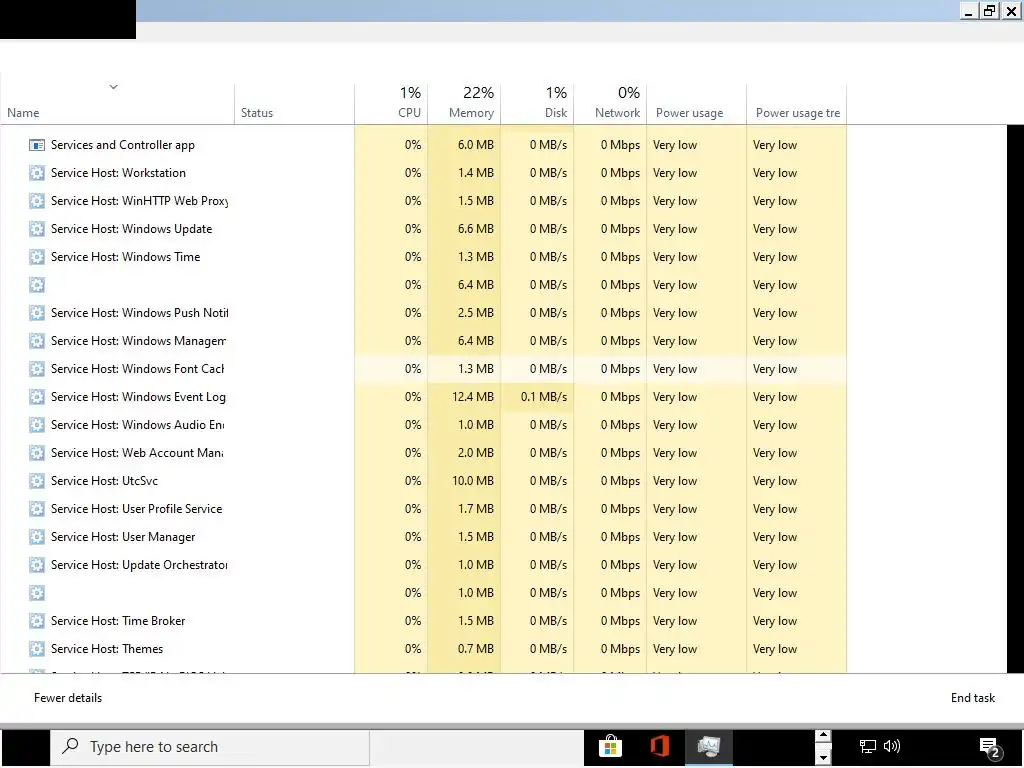Screen dimensions: 1024x768
Task: Click the 0.7 MB memory value
Action: pos(475,649)
